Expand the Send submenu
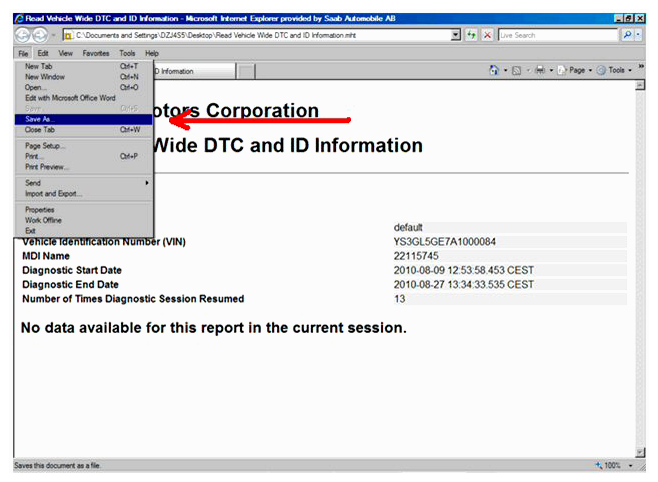This screenshot has width=658, height=482. [84, 183]
